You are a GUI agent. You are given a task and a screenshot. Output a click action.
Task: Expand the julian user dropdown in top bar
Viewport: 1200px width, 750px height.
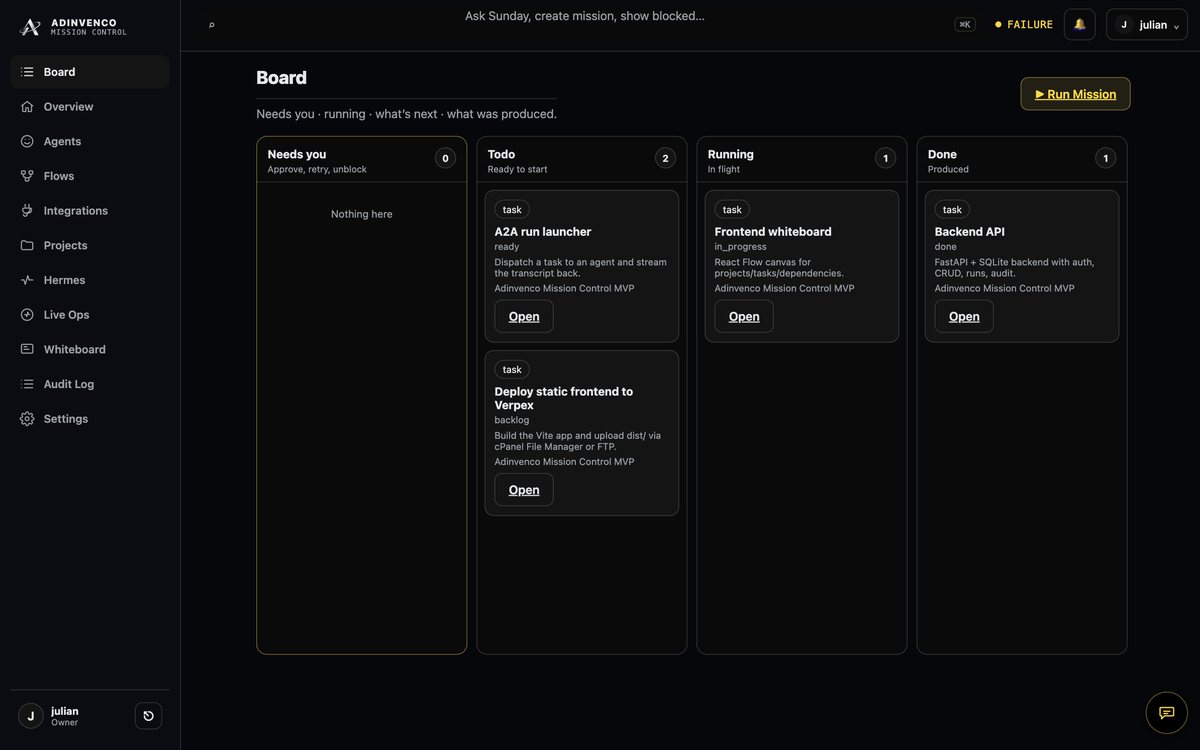pos(1147,24)
